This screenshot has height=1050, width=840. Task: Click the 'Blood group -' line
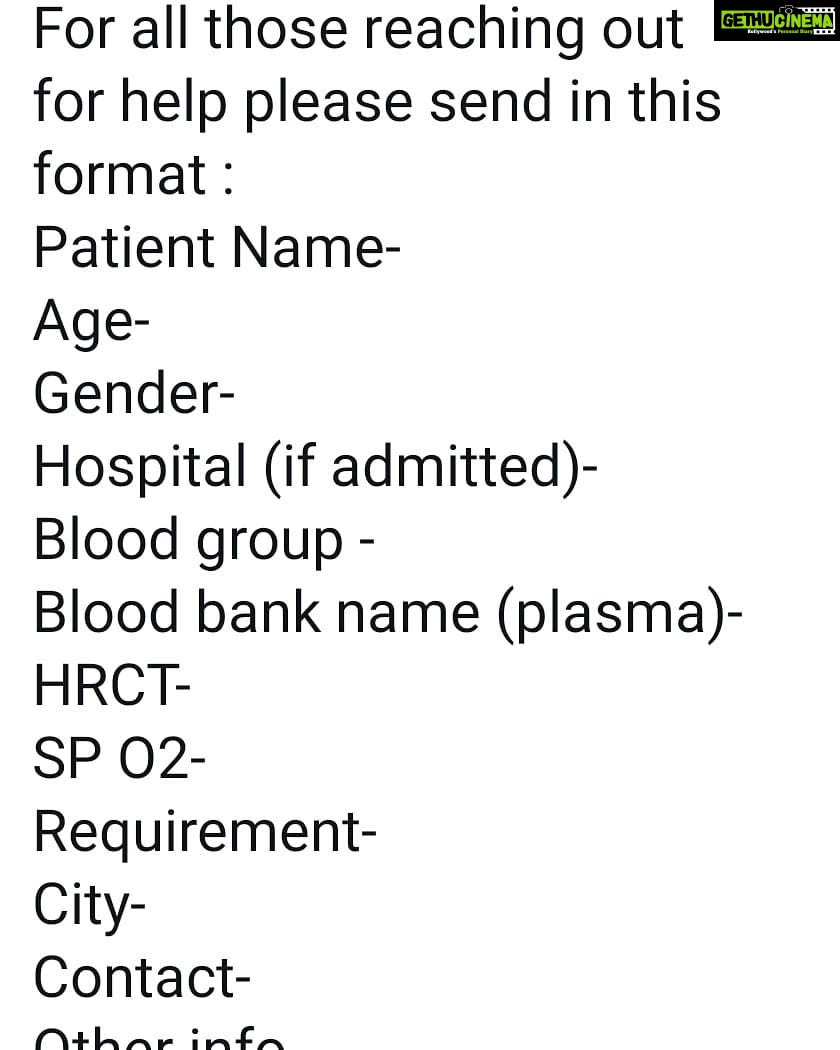pos(204,542)
